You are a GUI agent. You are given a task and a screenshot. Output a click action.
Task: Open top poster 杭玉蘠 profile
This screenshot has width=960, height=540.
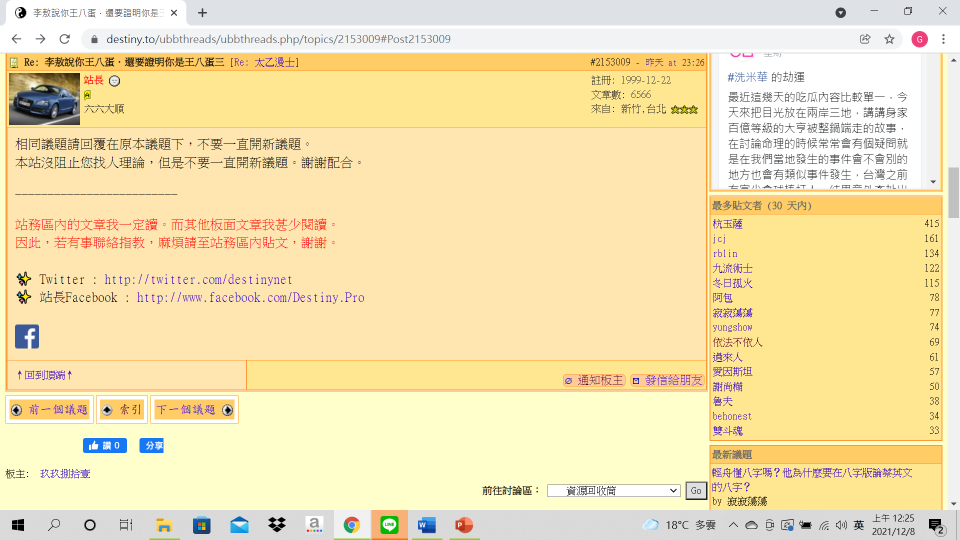tap(727, 224)
